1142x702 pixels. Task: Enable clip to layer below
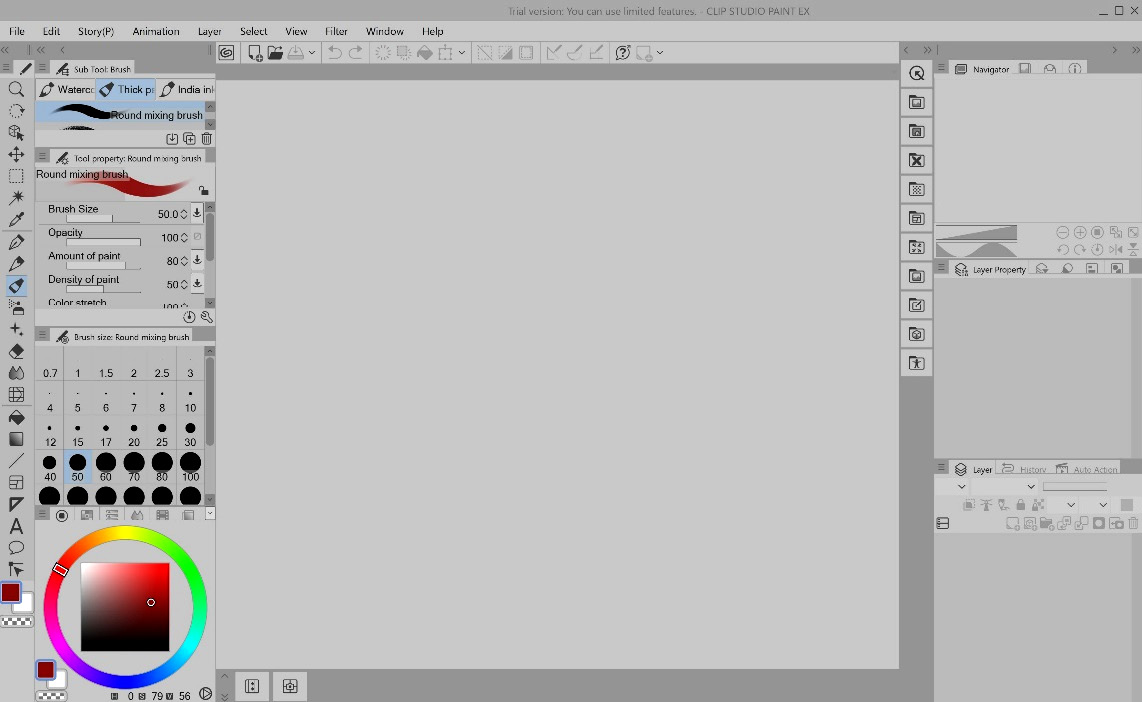coord(969,504)
